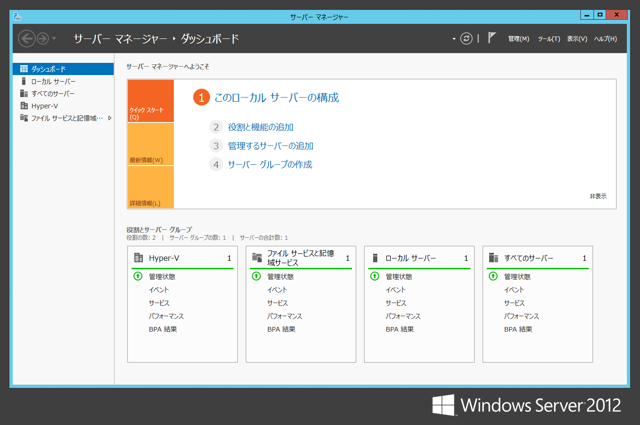Select すべてのサーバー in the sidebar

click(63, 93)
